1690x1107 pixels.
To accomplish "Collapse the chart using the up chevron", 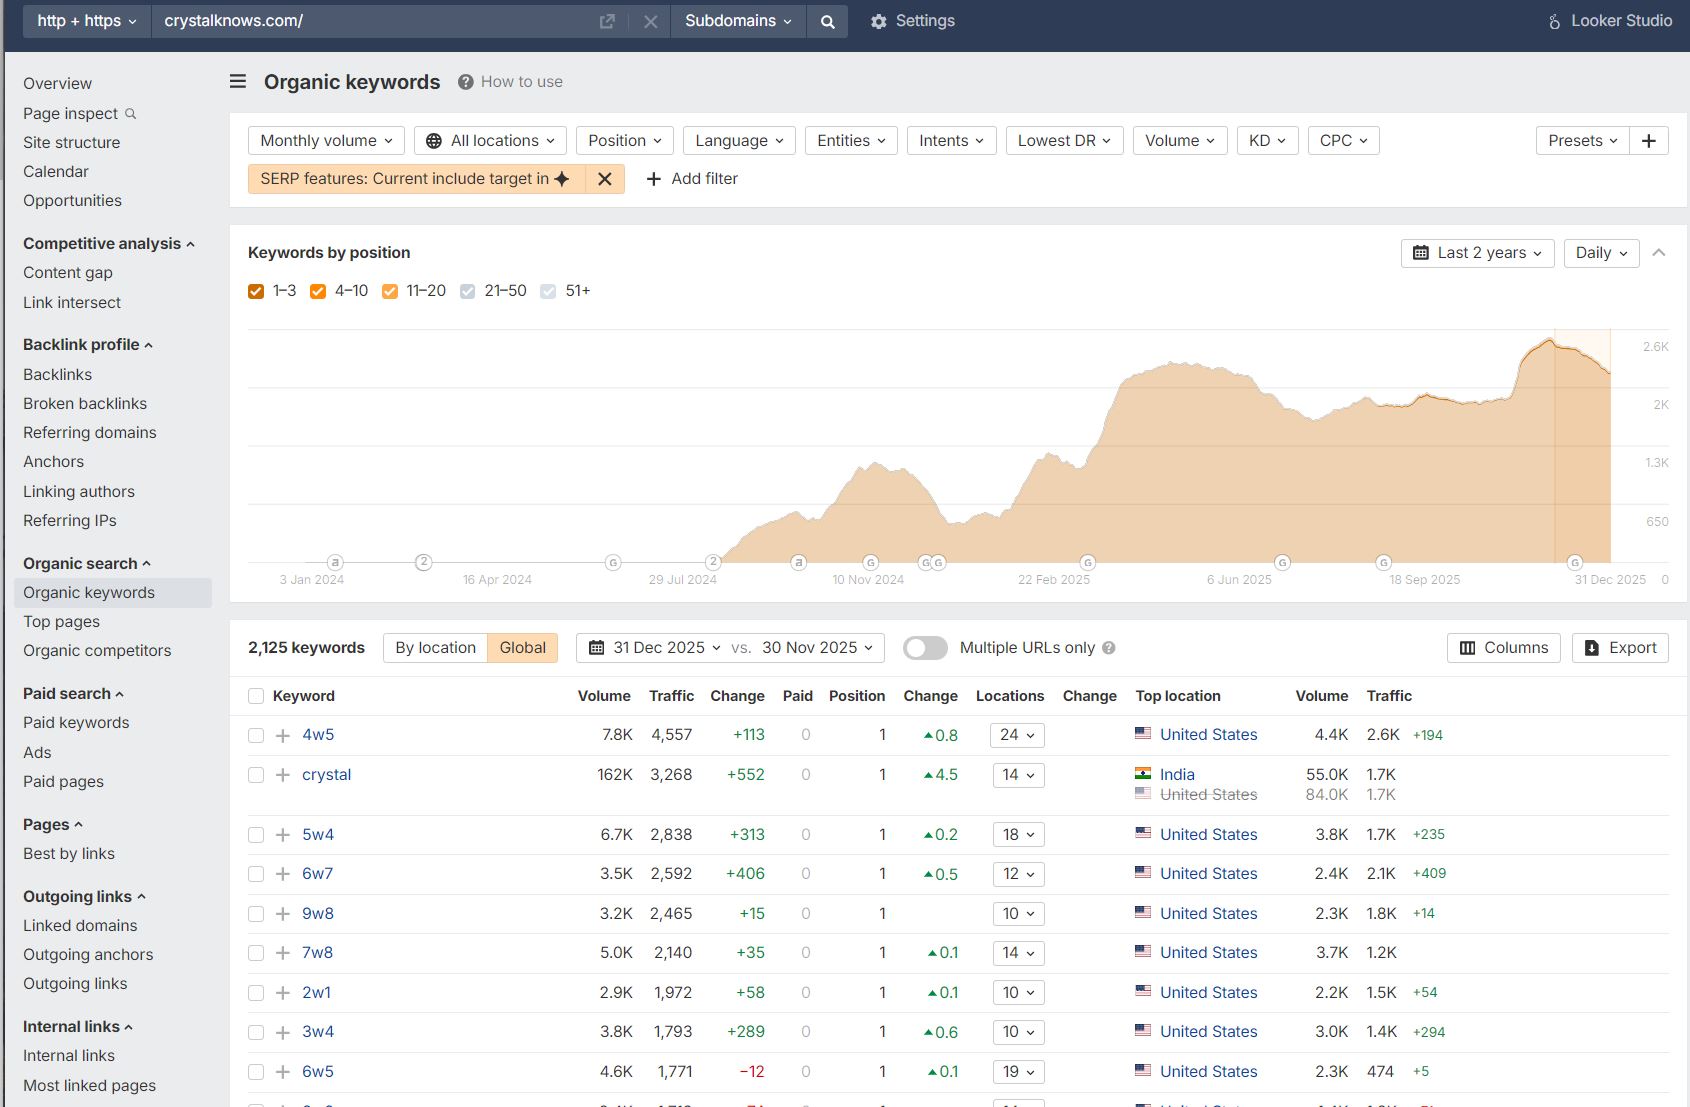I will click(x=1658, y=253).
